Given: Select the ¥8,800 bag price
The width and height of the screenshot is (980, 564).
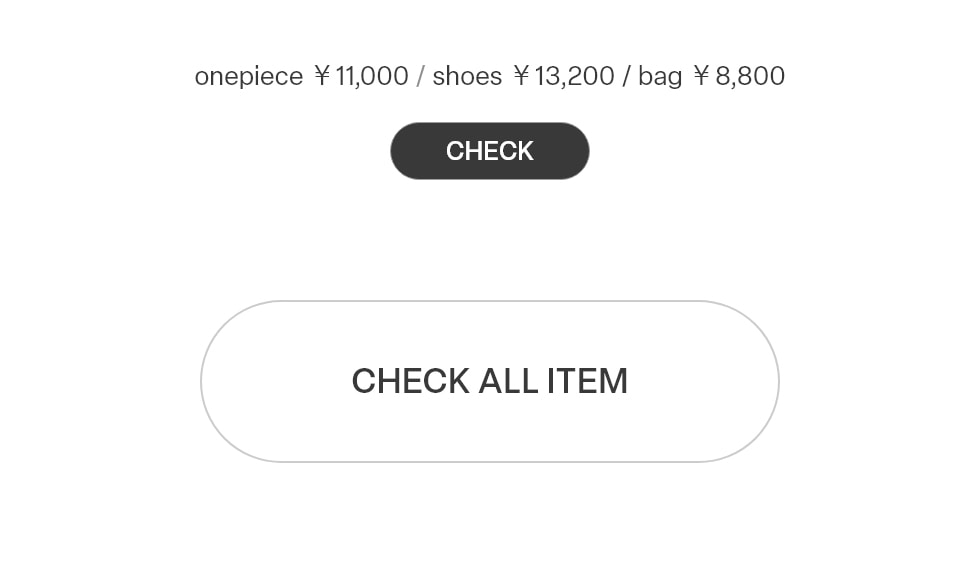Looking at the screenshot, I should click(x=738, y=76).
